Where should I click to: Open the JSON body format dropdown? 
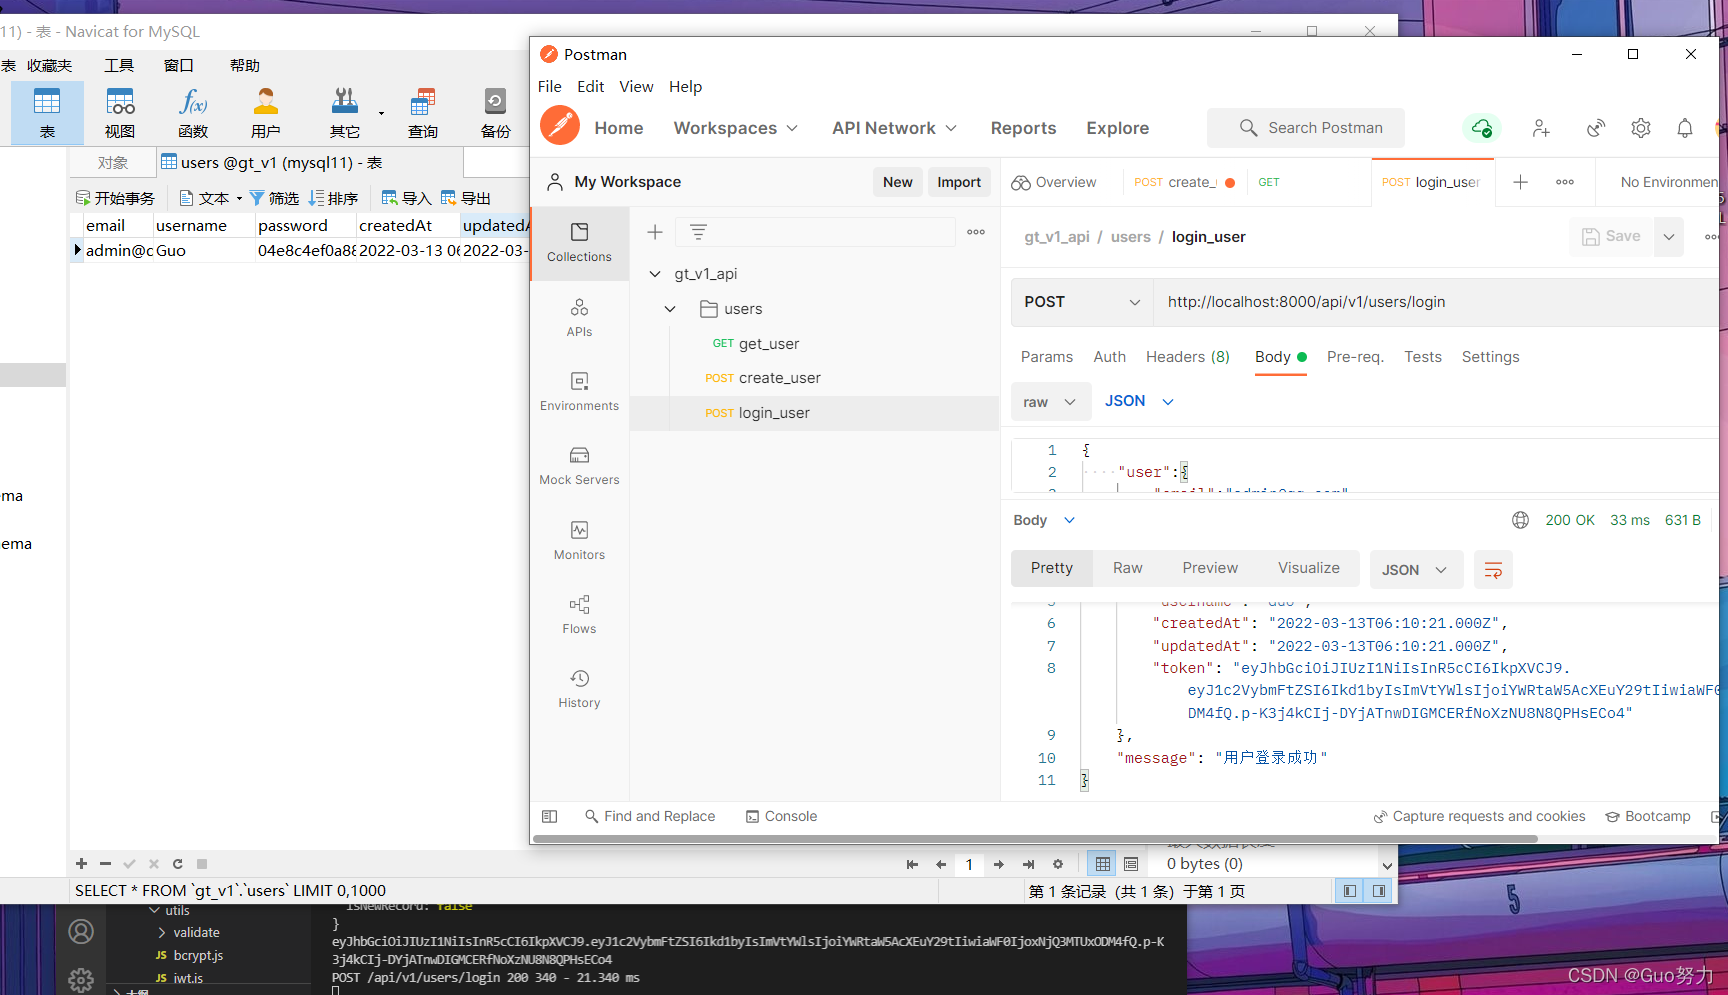click(x=1139, y=401)
